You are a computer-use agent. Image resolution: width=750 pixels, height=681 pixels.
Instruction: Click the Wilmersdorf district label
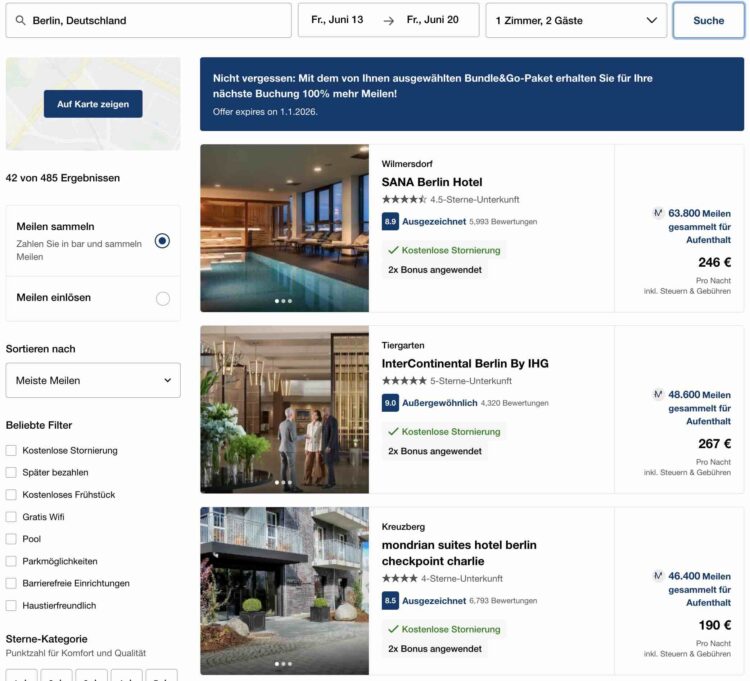(407, 164)
